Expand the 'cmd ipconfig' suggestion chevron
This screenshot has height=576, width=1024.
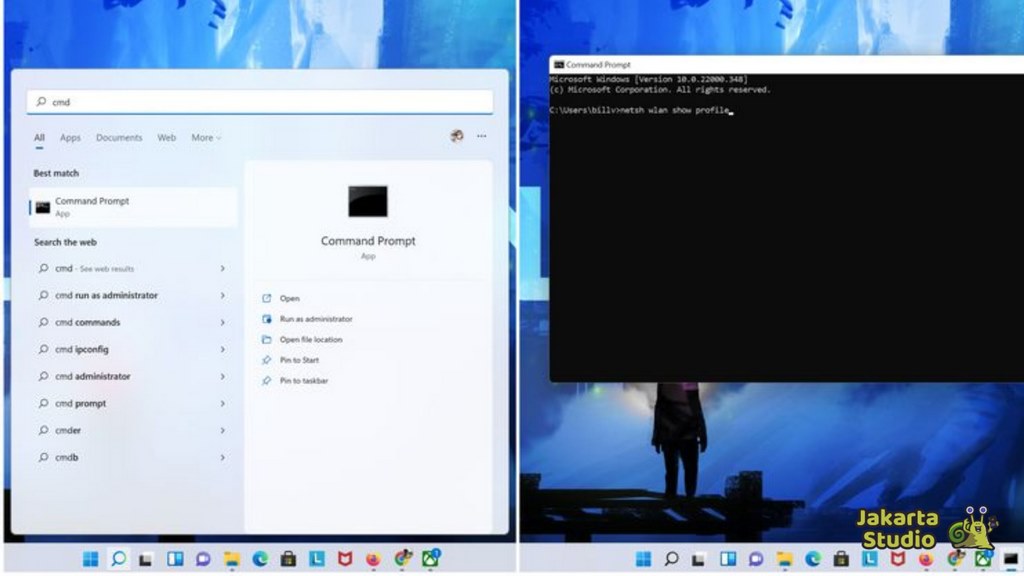coord(222,350)
